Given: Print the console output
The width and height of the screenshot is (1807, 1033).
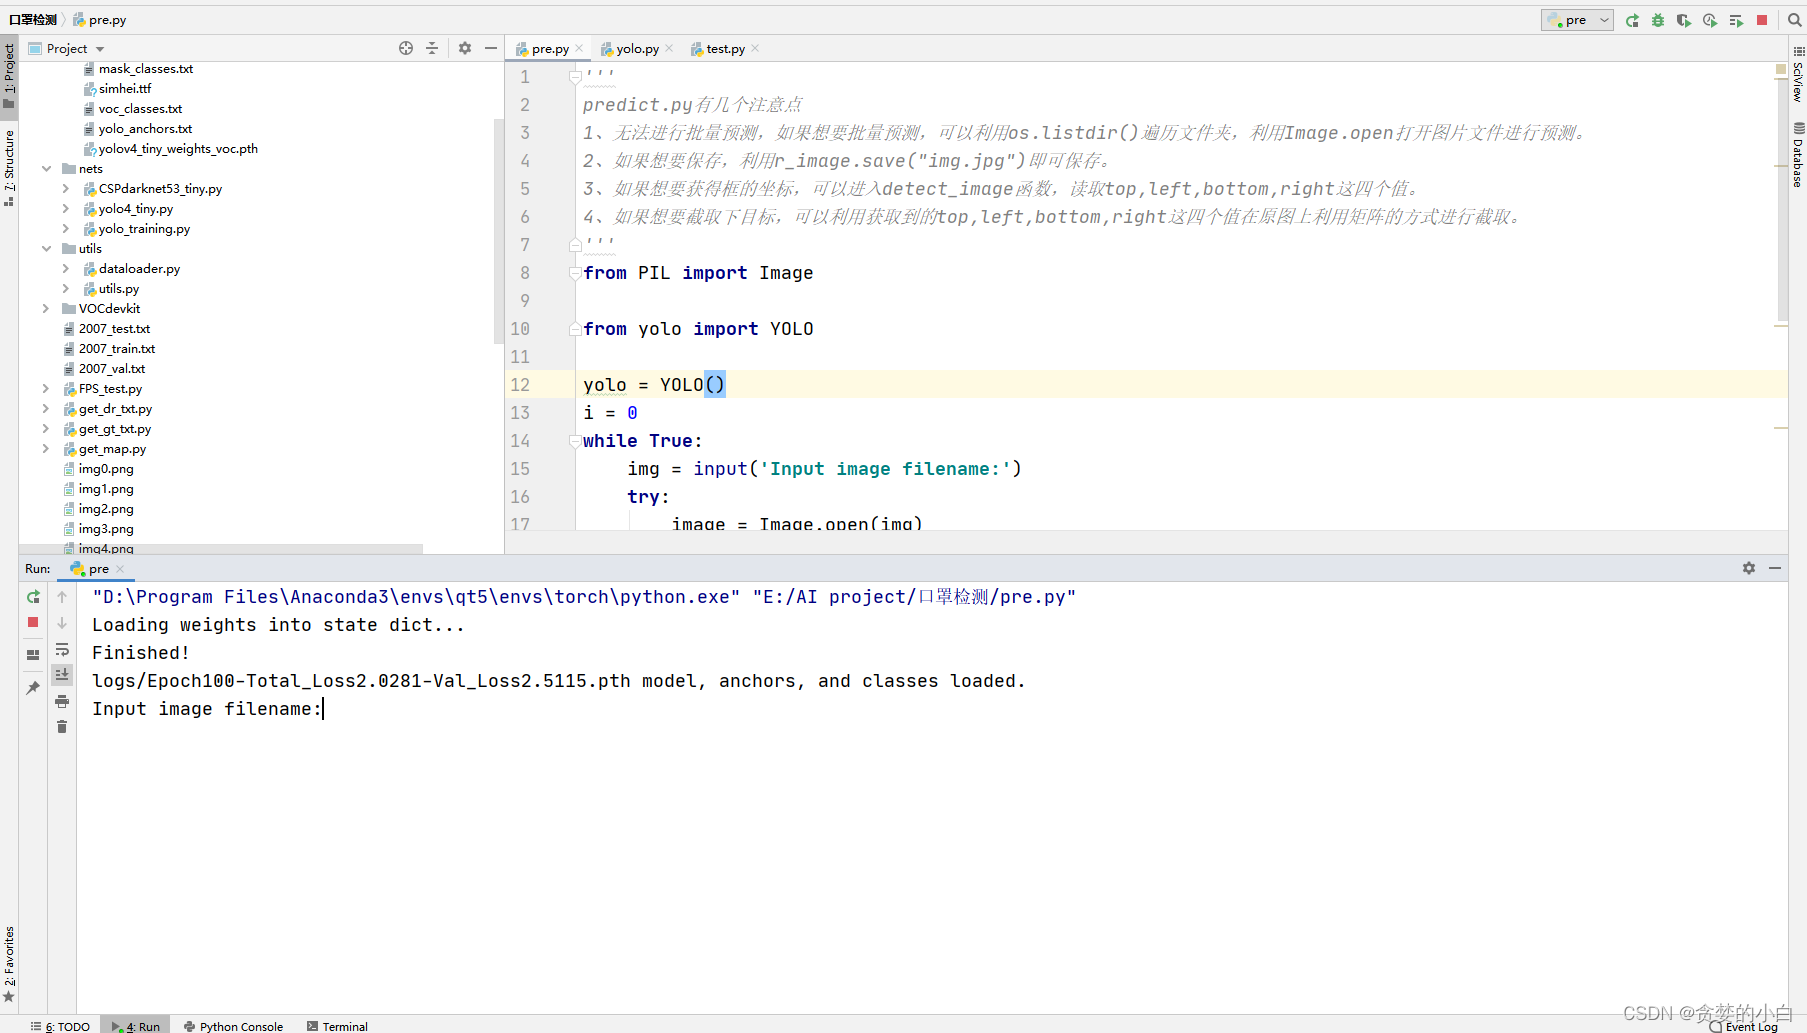Looking at the screenshot, I should pyautogui.click(x=62, y=701).
